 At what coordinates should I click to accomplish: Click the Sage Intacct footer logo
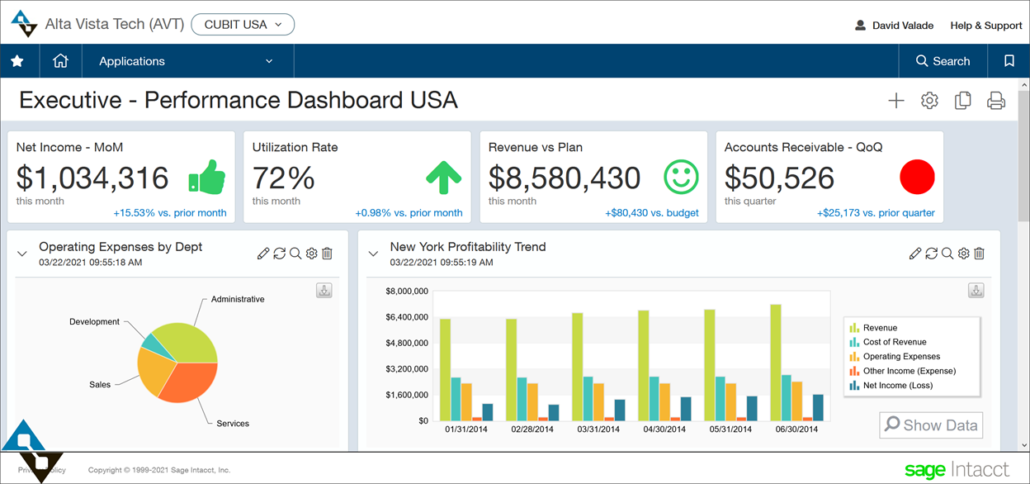pyautogui.click(x=956, y=470)
